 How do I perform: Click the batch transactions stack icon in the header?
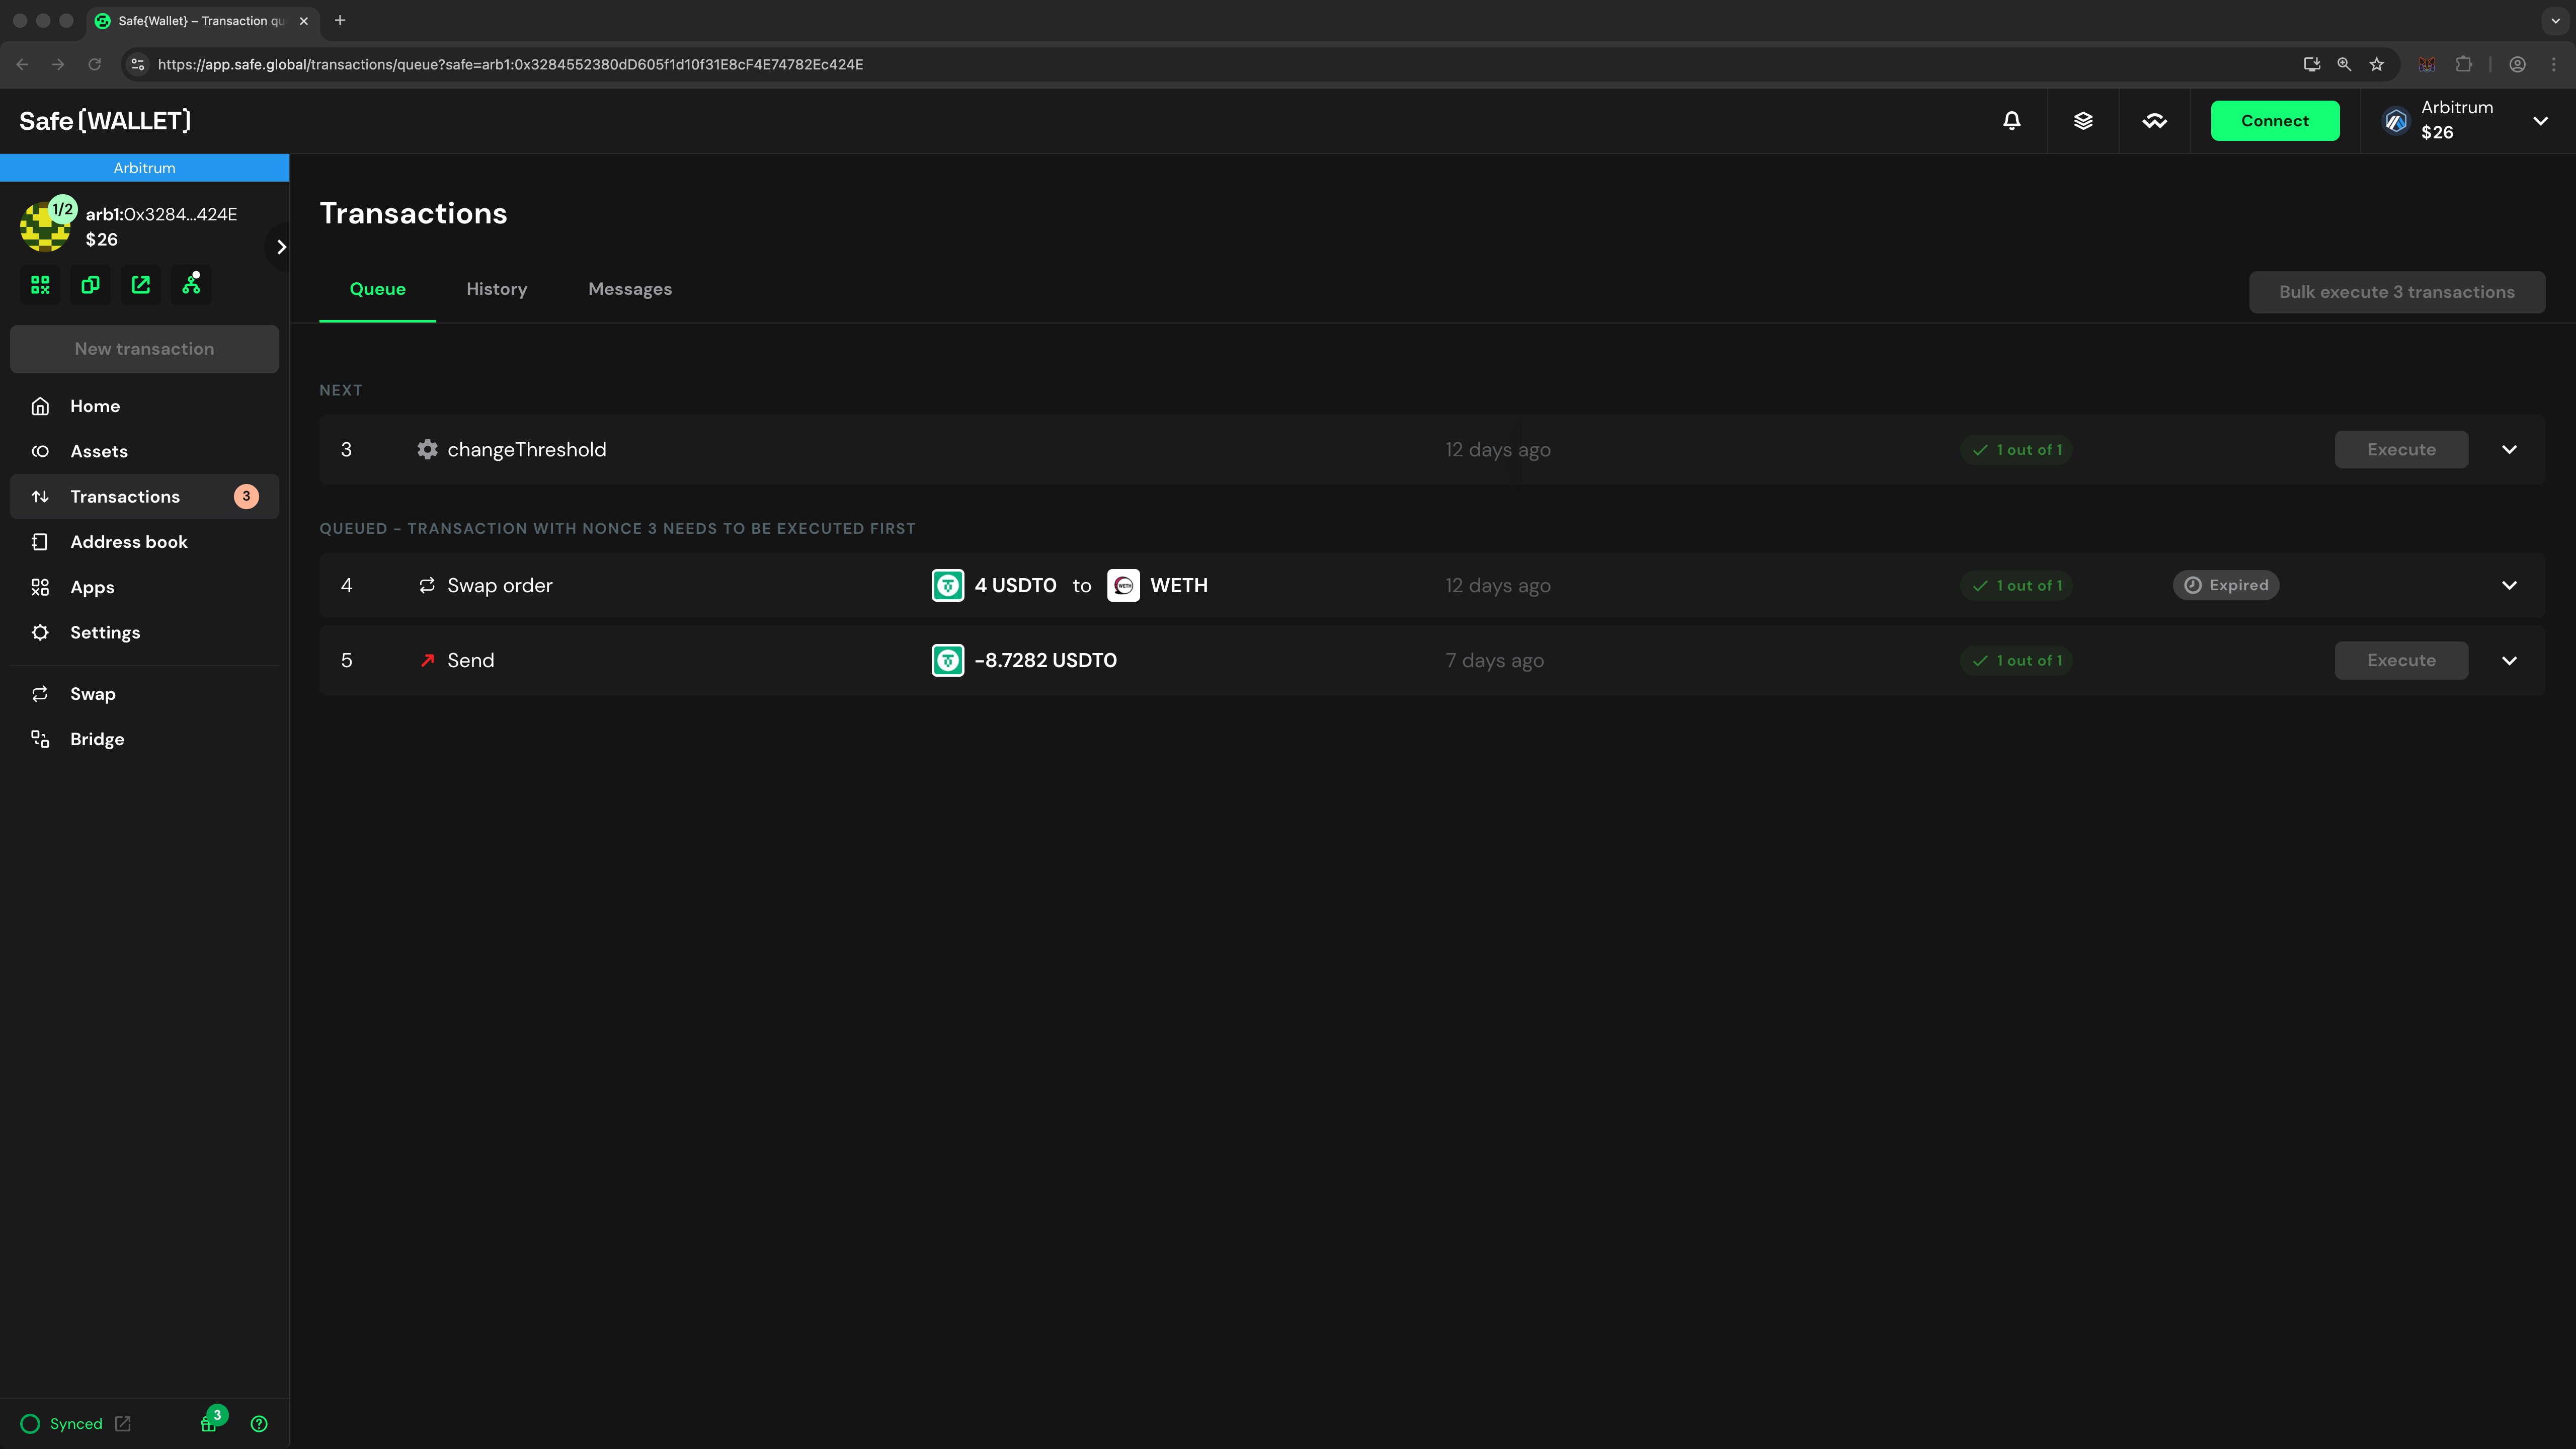(x=2084, y=120)
